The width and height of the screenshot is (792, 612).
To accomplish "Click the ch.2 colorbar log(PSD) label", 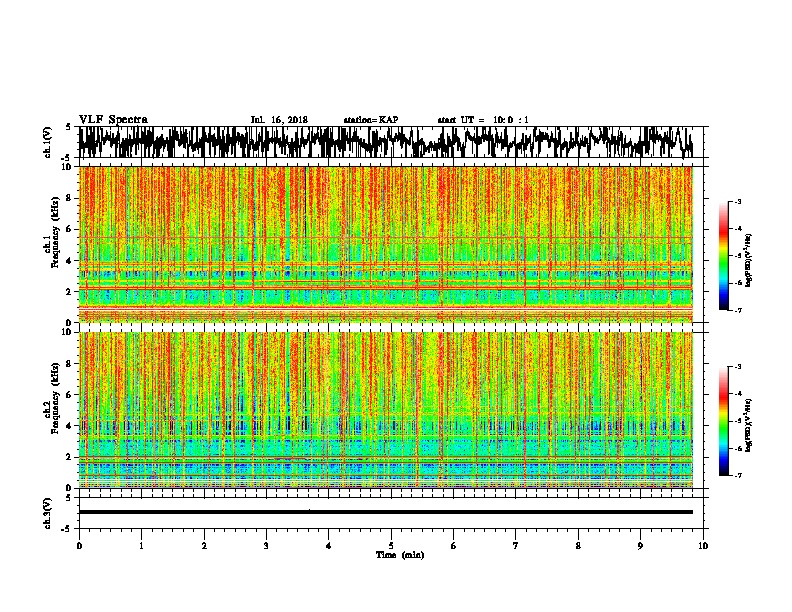I will tap(749, 425).
